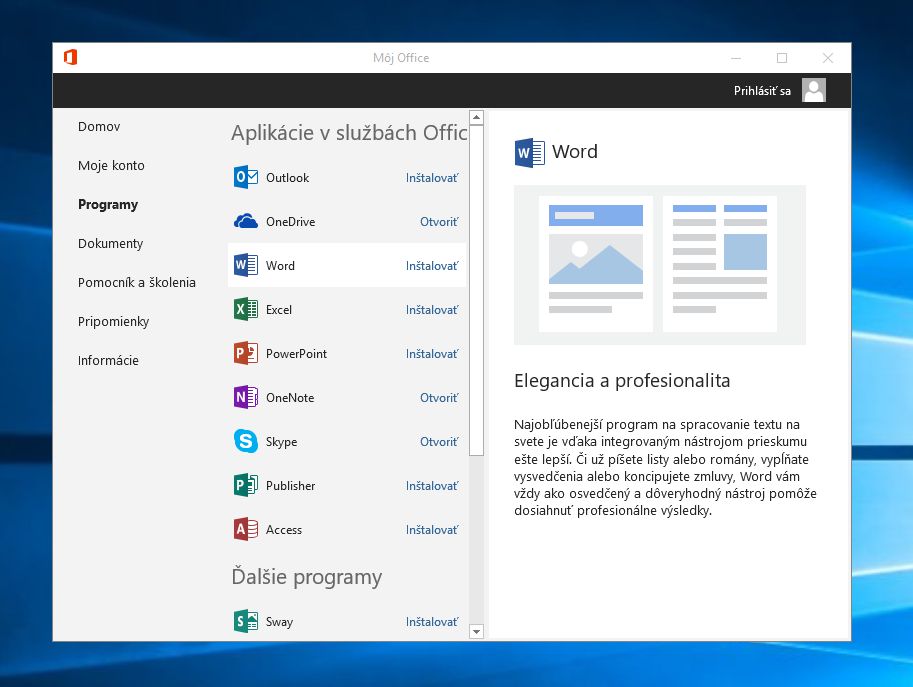Click the Office logo in title bar

(x=70, y=58)
